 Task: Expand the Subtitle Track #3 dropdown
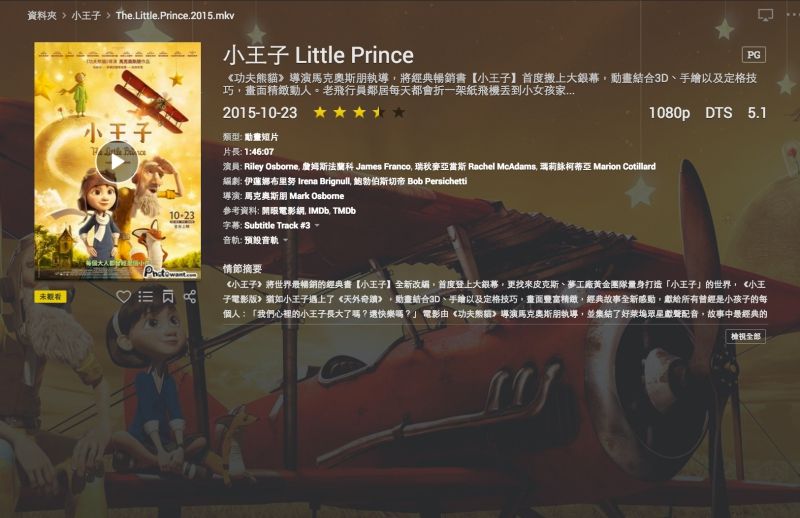point(282,226)
